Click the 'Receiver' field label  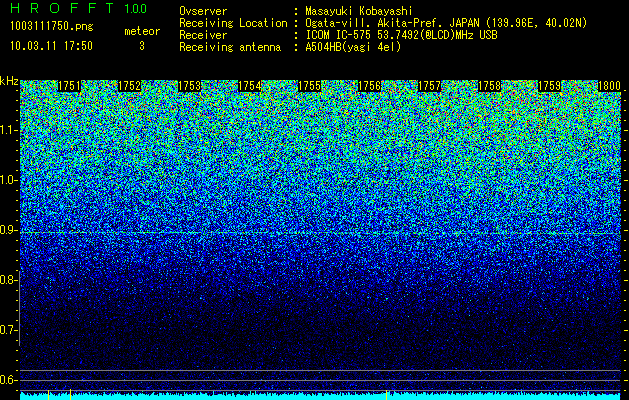pyautogui.click(x=203, y=35)
